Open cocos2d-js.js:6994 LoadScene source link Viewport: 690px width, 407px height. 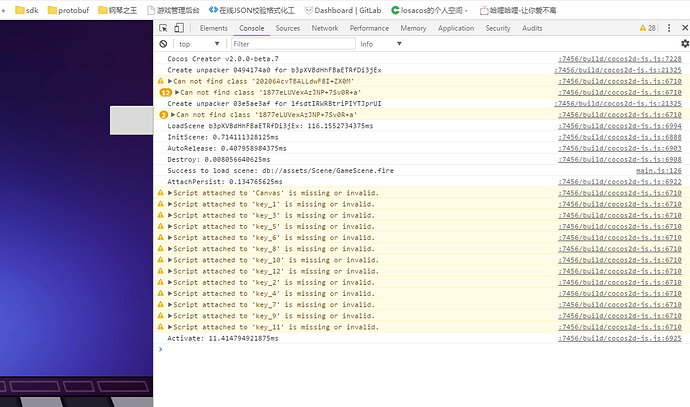pyautogui.click(x=620, y=126)
